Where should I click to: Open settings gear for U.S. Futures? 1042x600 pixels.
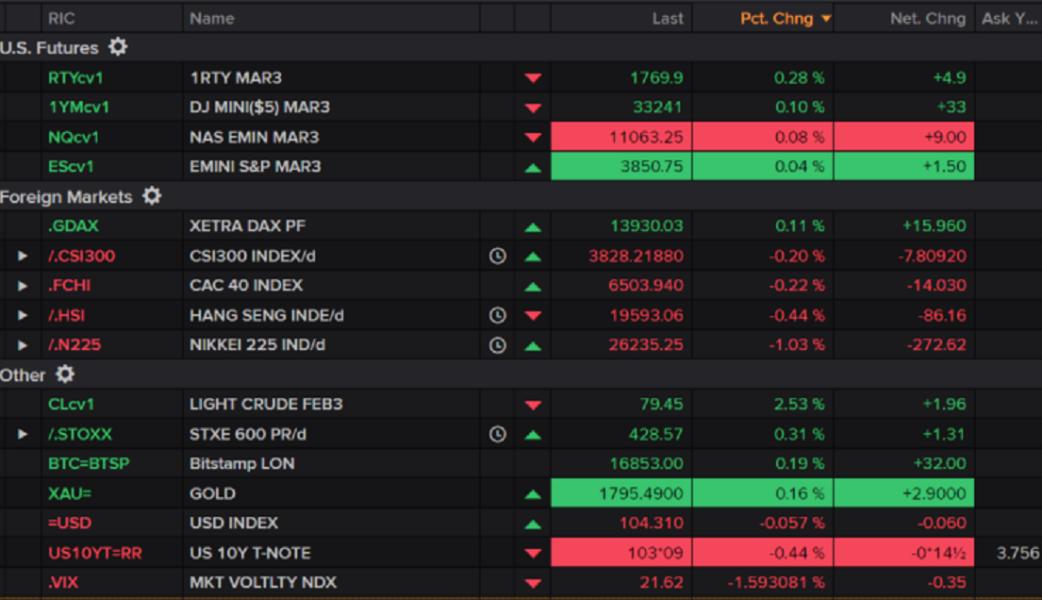(118, 47)
